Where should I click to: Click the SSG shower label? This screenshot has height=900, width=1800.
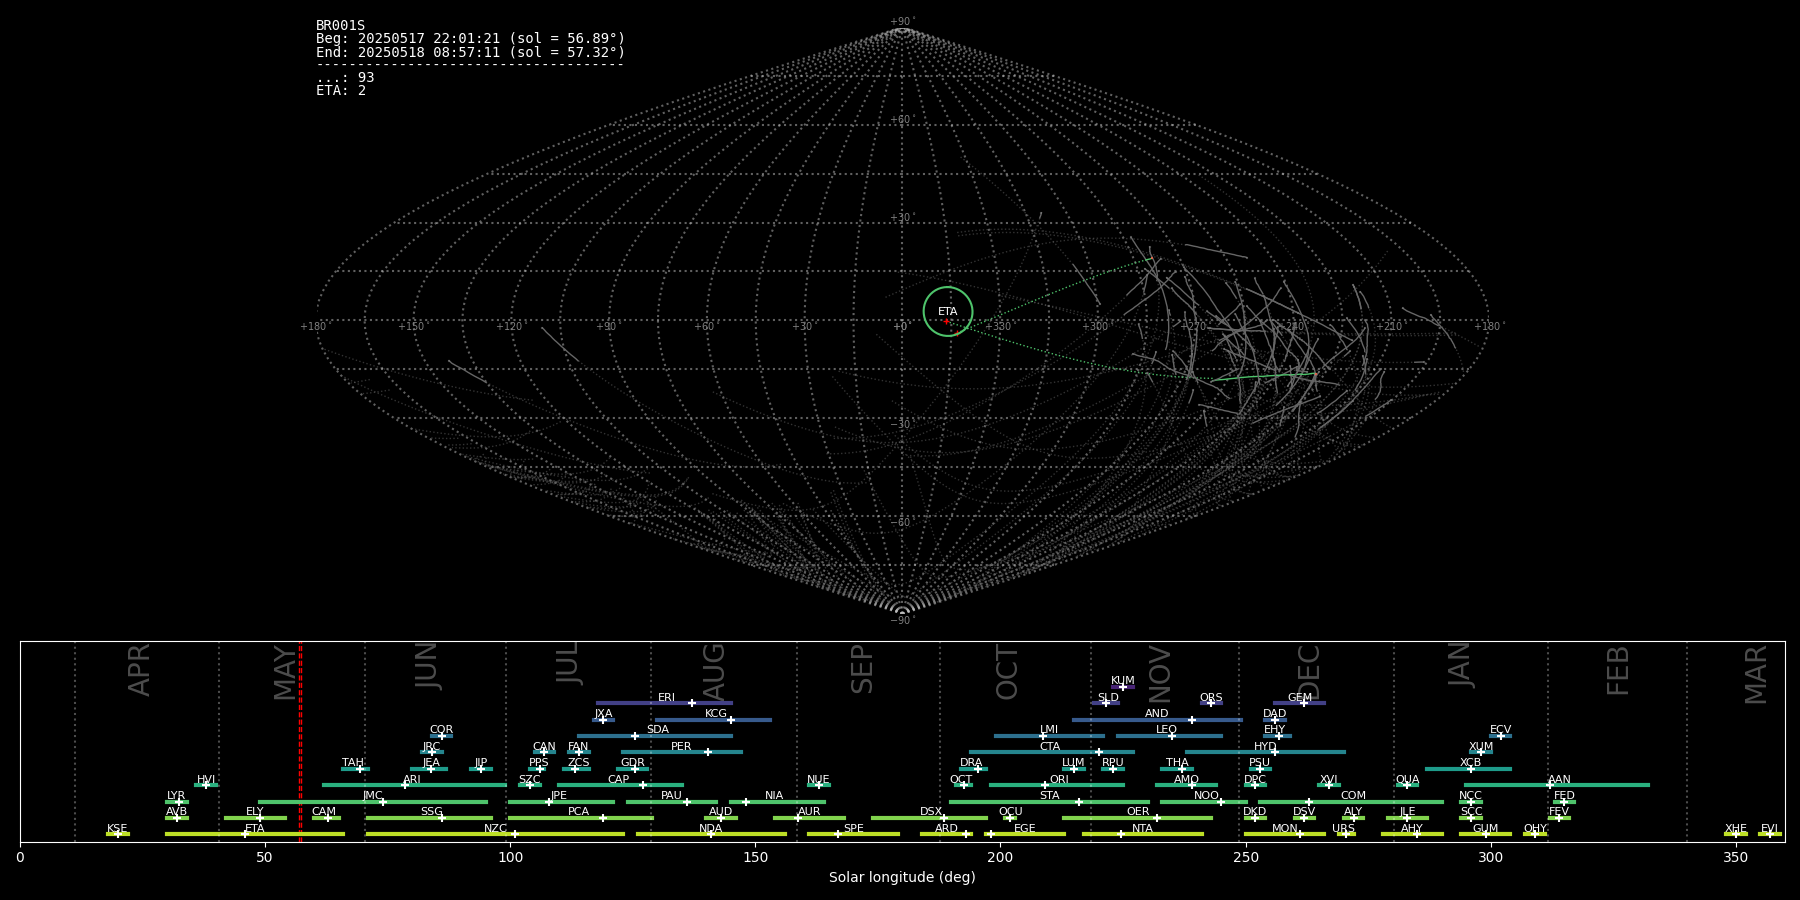click(x=431, y=812)
